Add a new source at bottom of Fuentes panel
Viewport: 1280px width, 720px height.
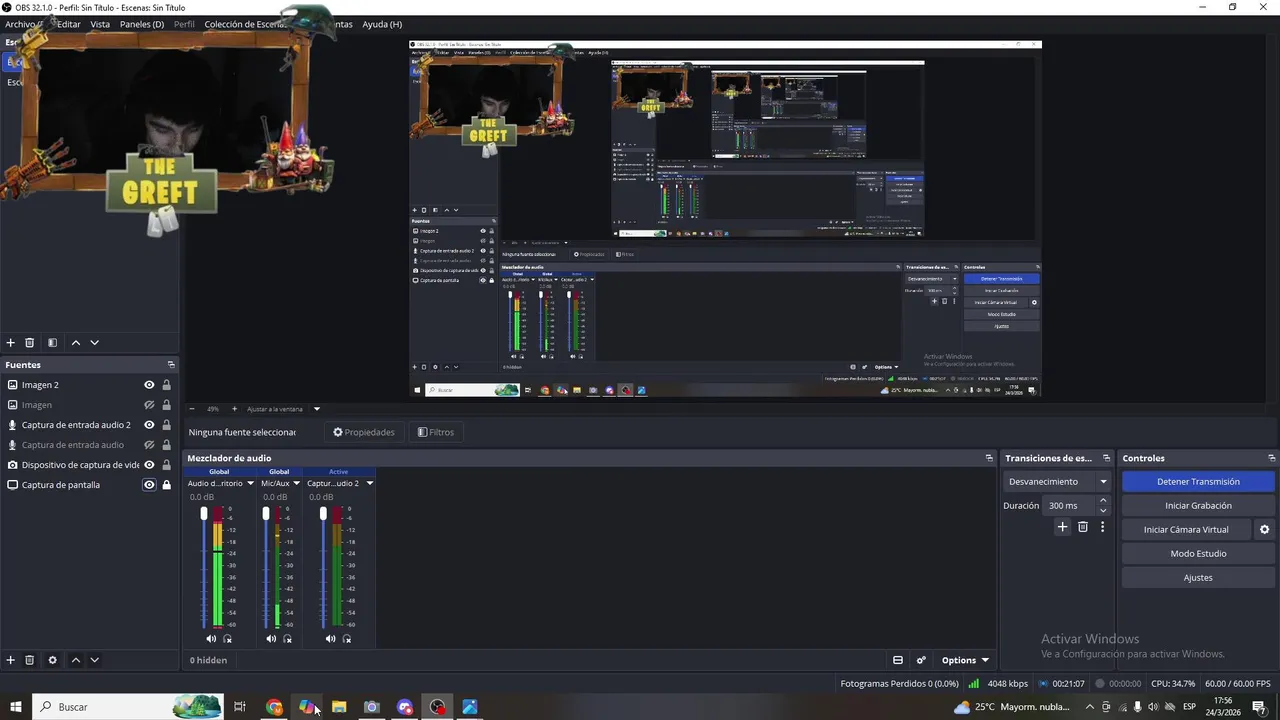click(x=11, y=660)
